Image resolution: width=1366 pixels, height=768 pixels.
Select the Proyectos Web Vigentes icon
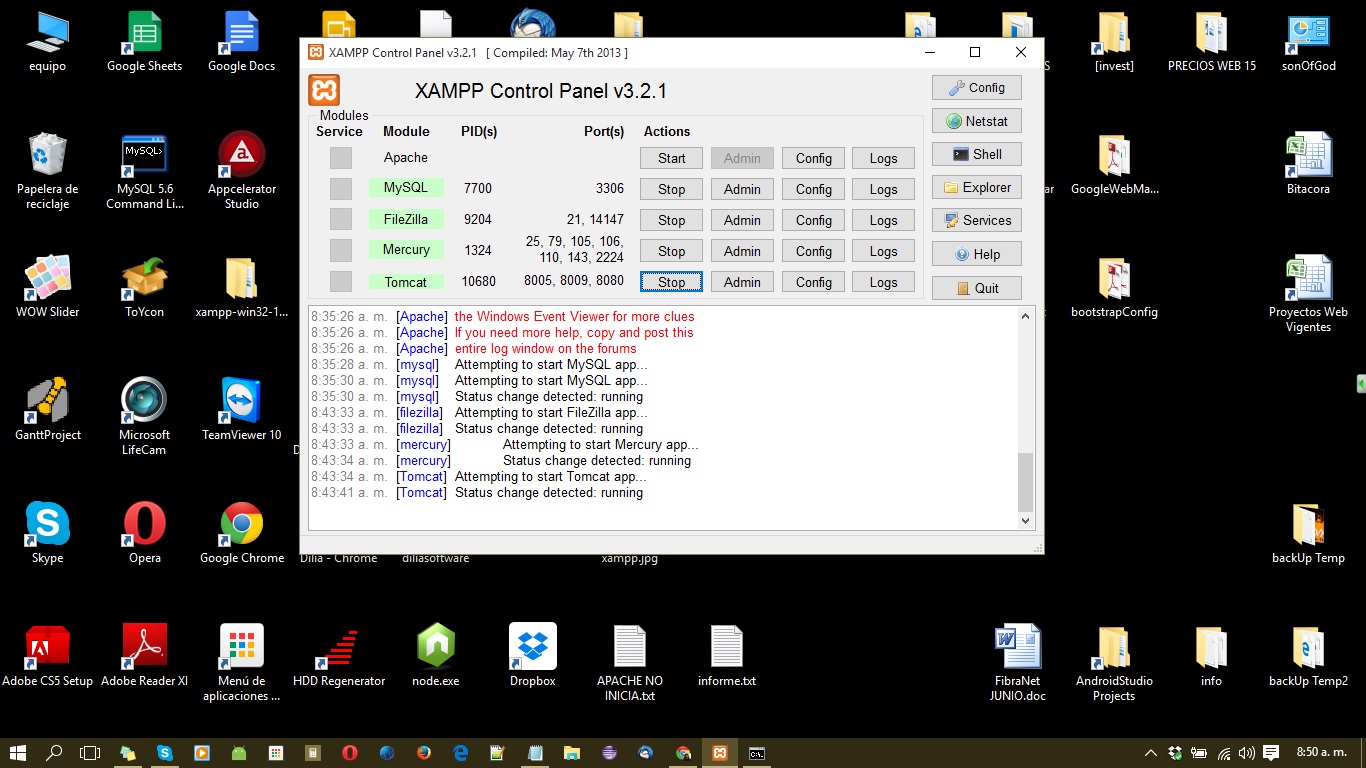[1308, 293]
